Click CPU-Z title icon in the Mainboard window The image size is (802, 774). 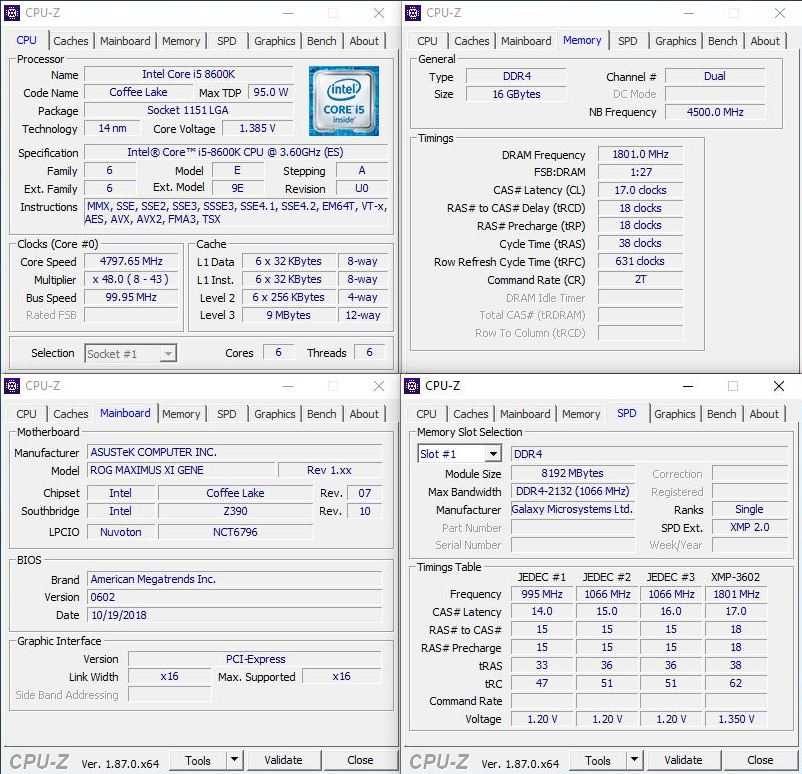(x=13, y=386)
